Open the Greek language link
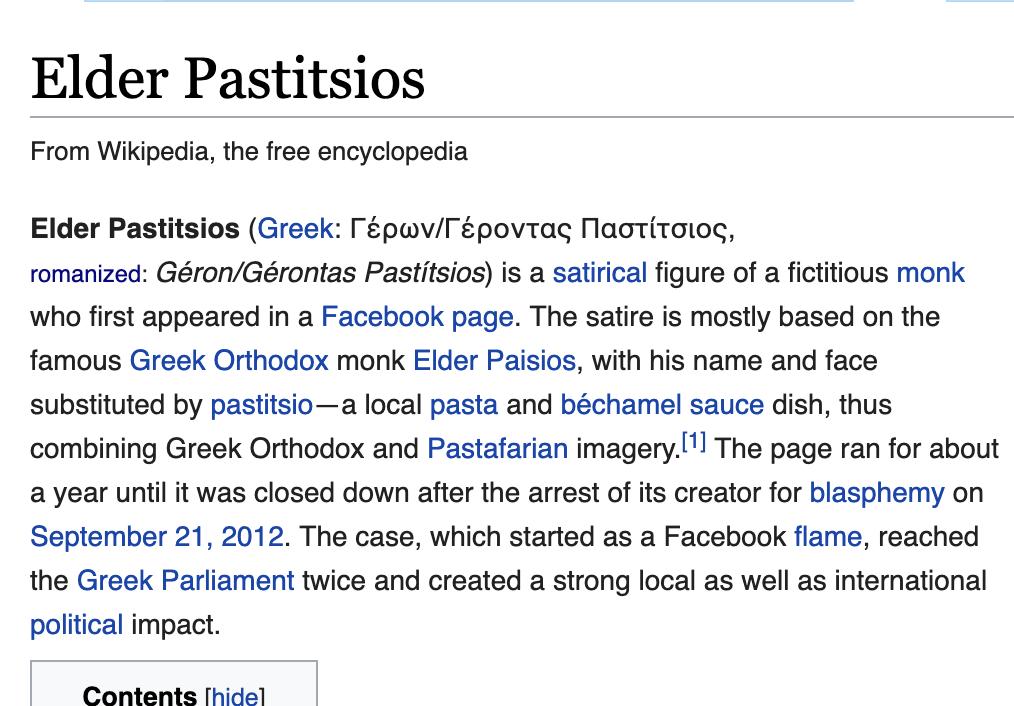 click(x=295, y=229)
